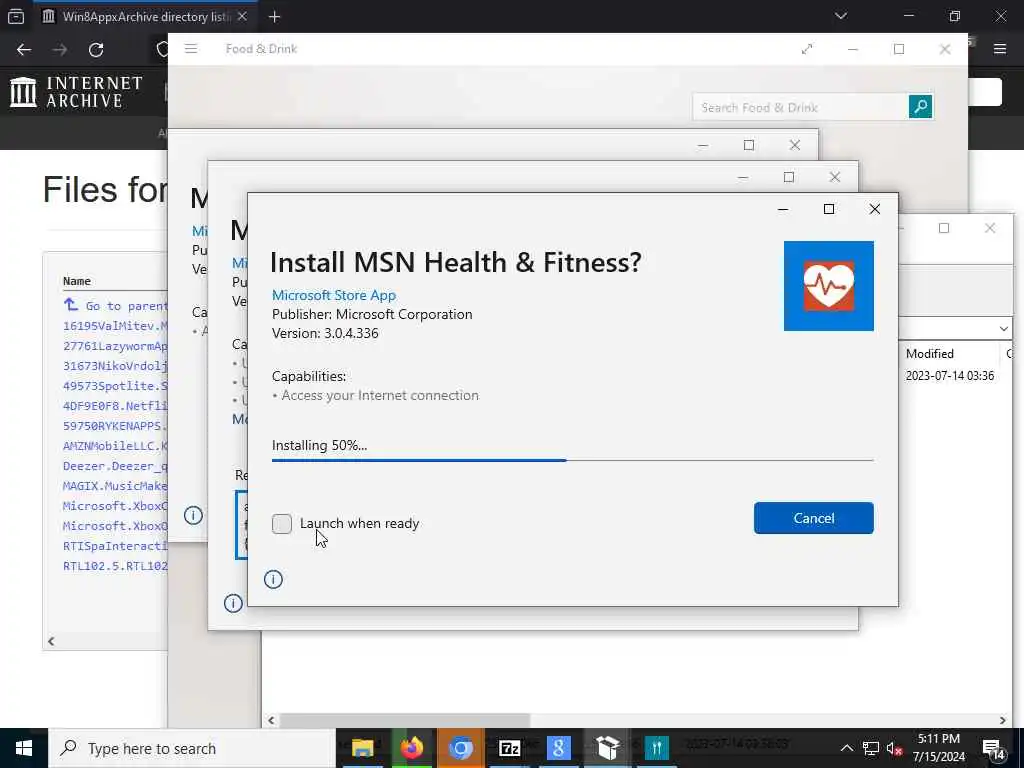This screenshot has width=1024, height=768.
Task: Open Chromium from the taskbar
Action: click(460, 748)
